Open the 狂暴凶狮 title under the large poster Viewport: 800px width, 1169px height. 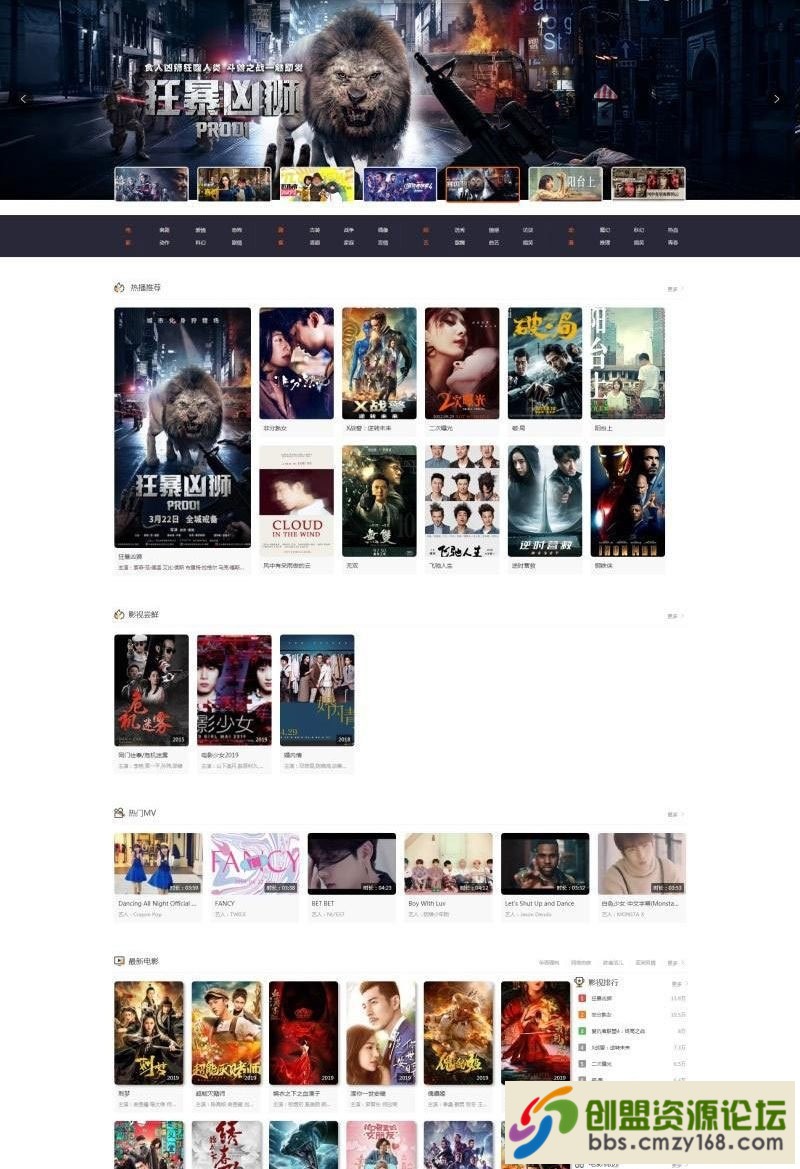[130, 556]
